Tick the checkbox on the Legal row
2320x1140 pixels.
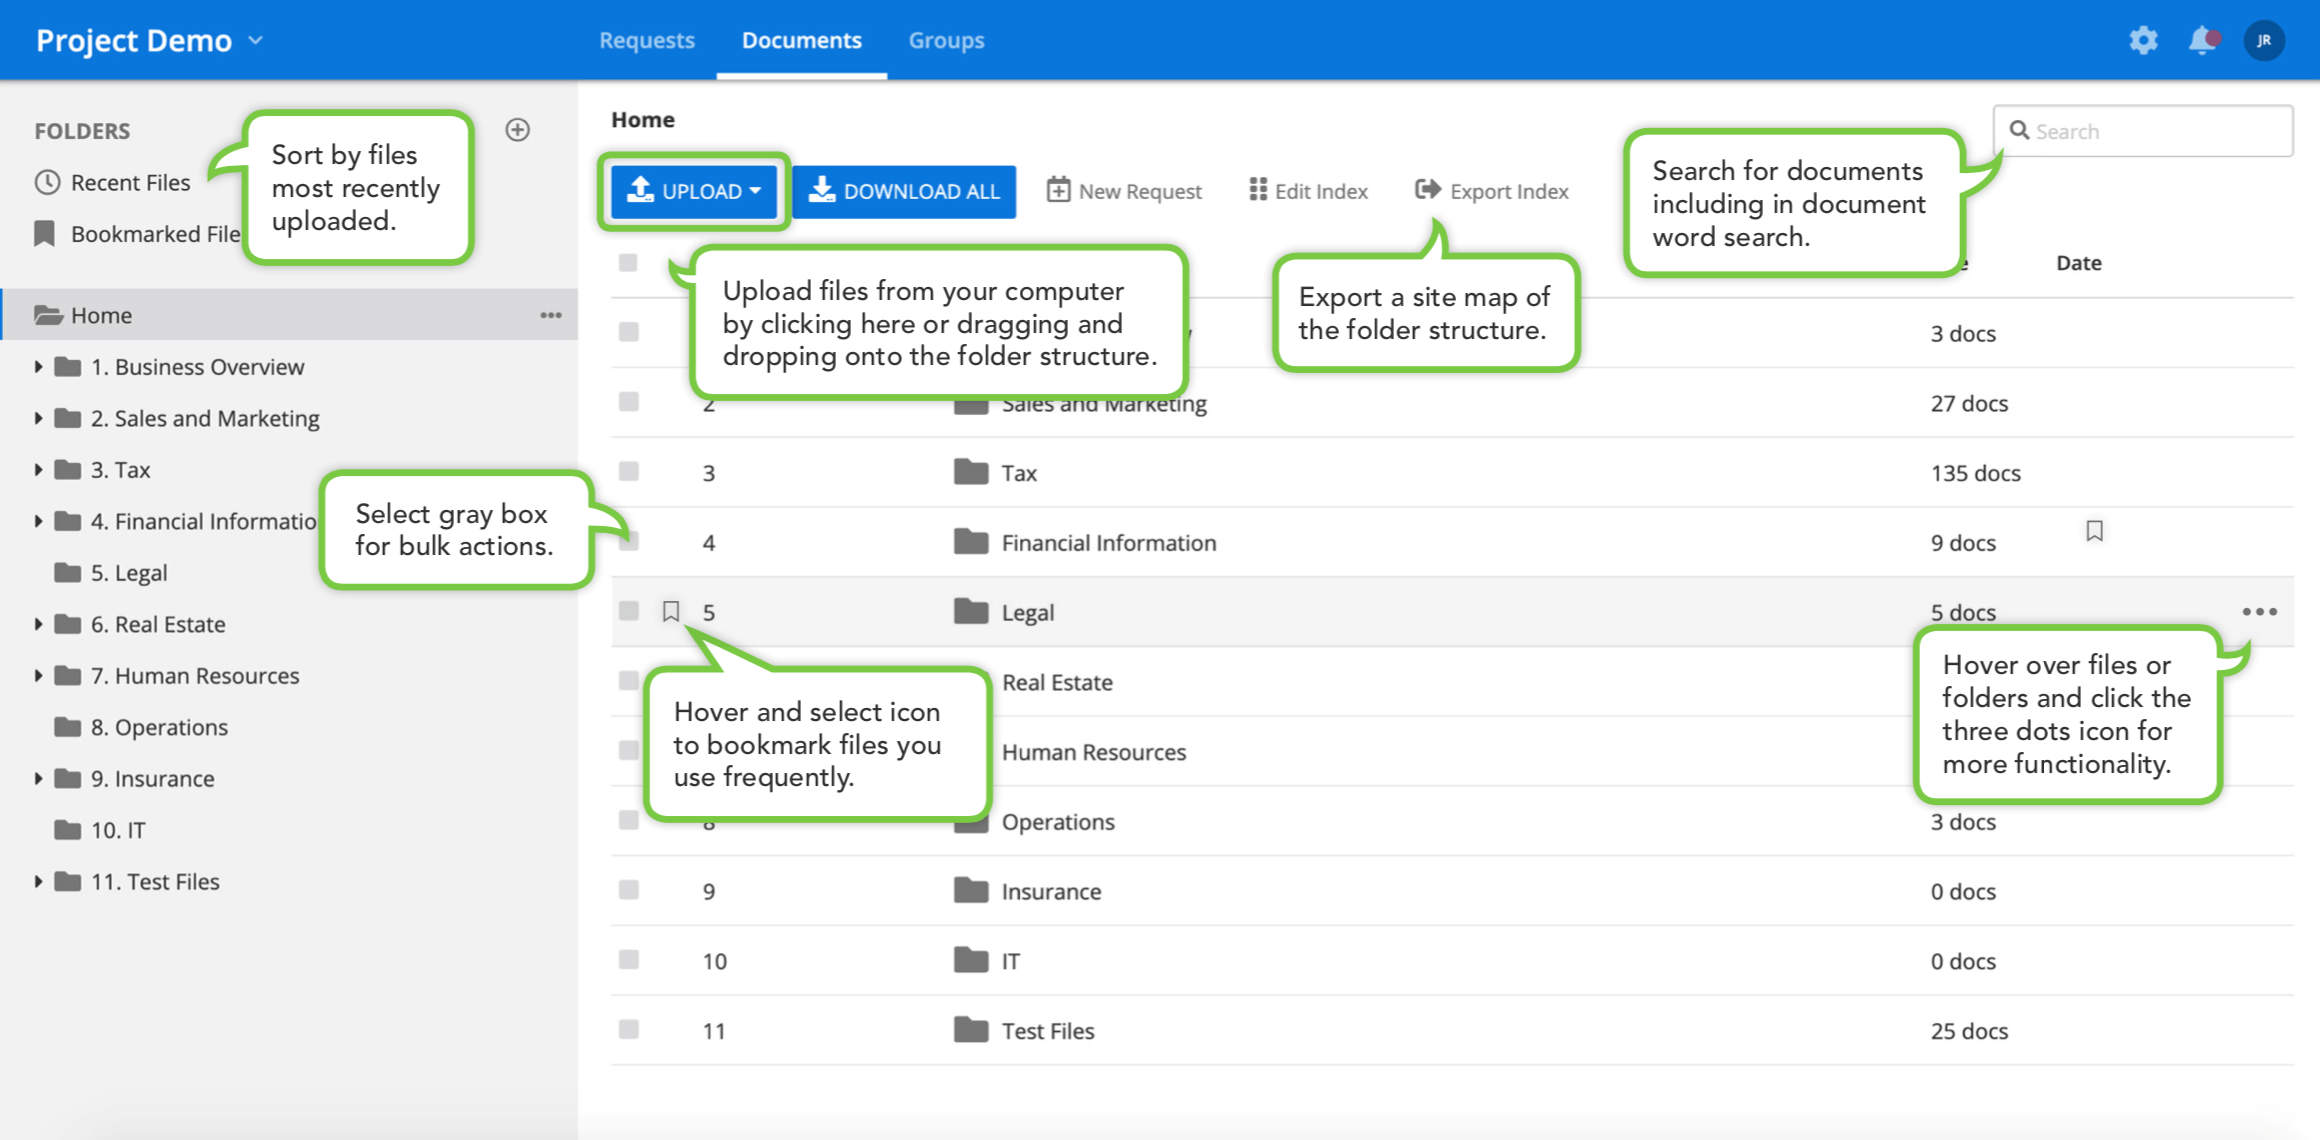coord(628,611)
